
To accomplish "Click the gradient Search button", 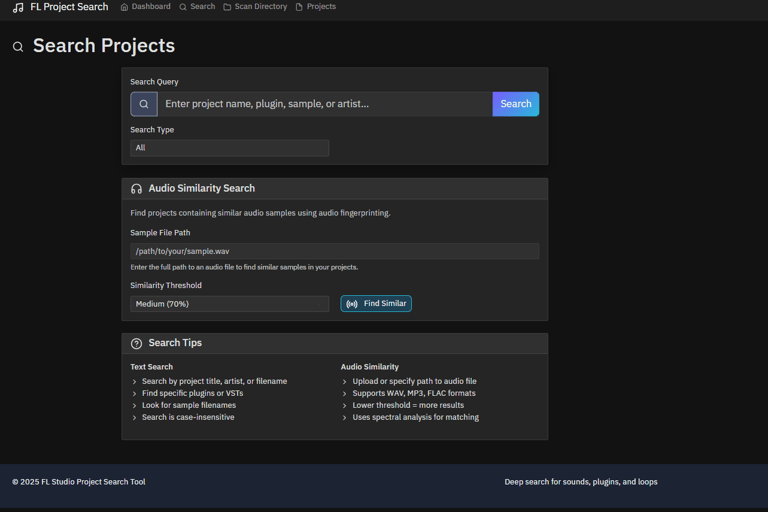I will pyautogui.click(x=516, y=104).
